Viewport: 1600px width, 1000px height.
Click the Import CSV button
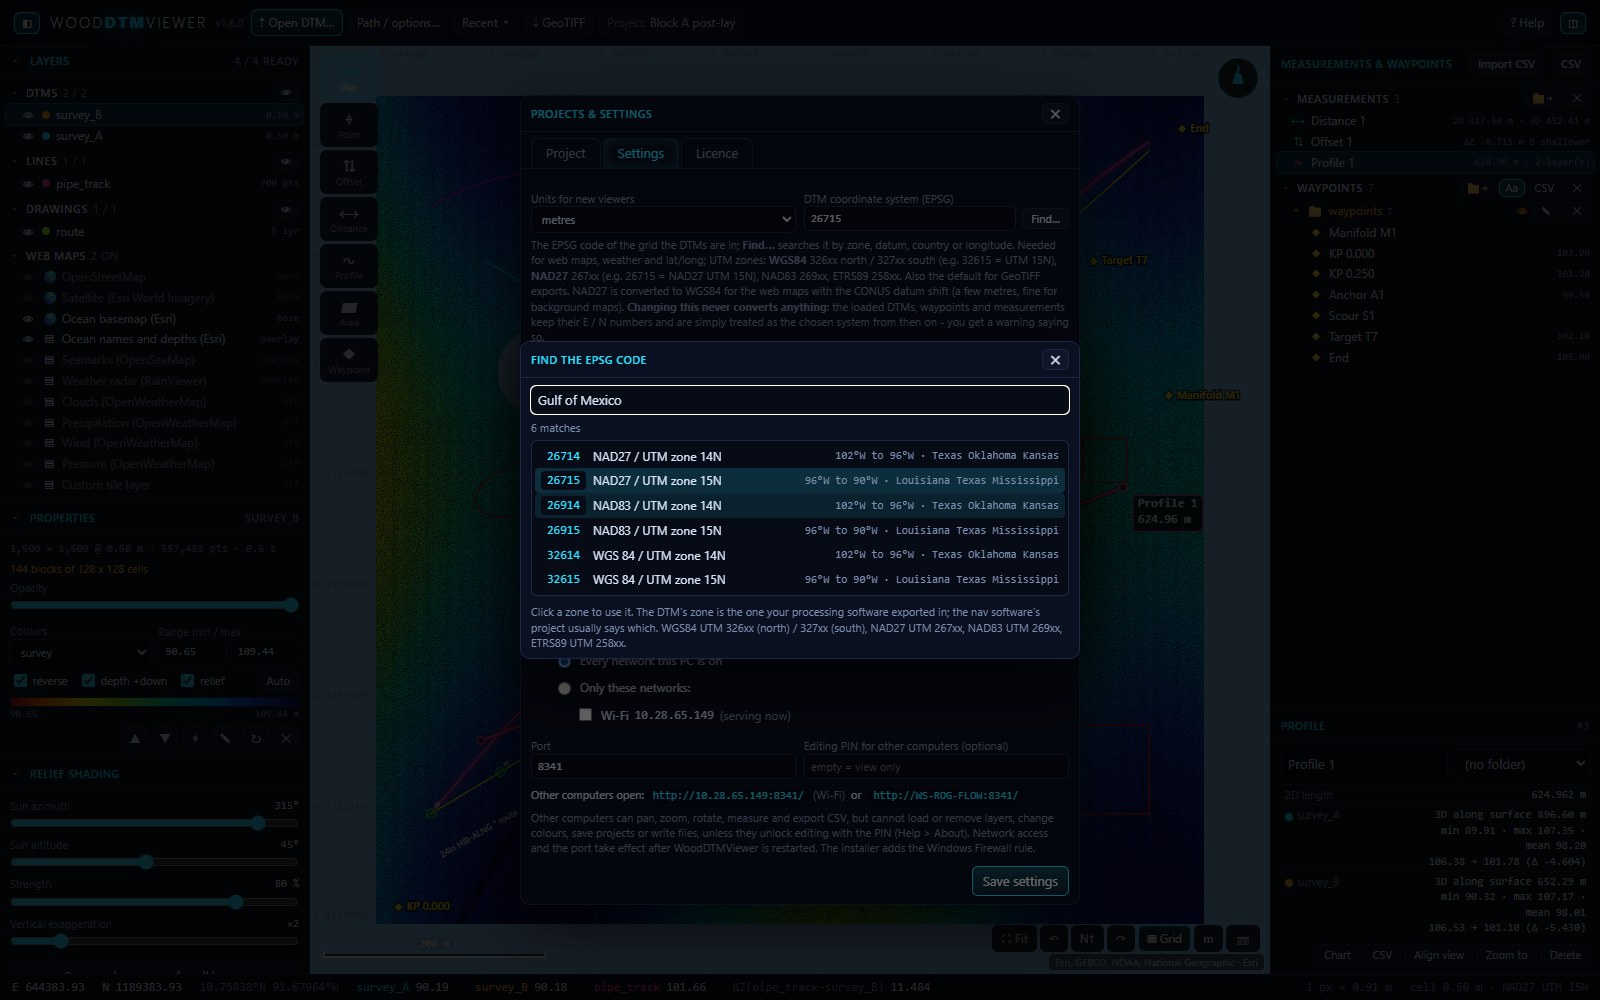(x=1506, y=64)
